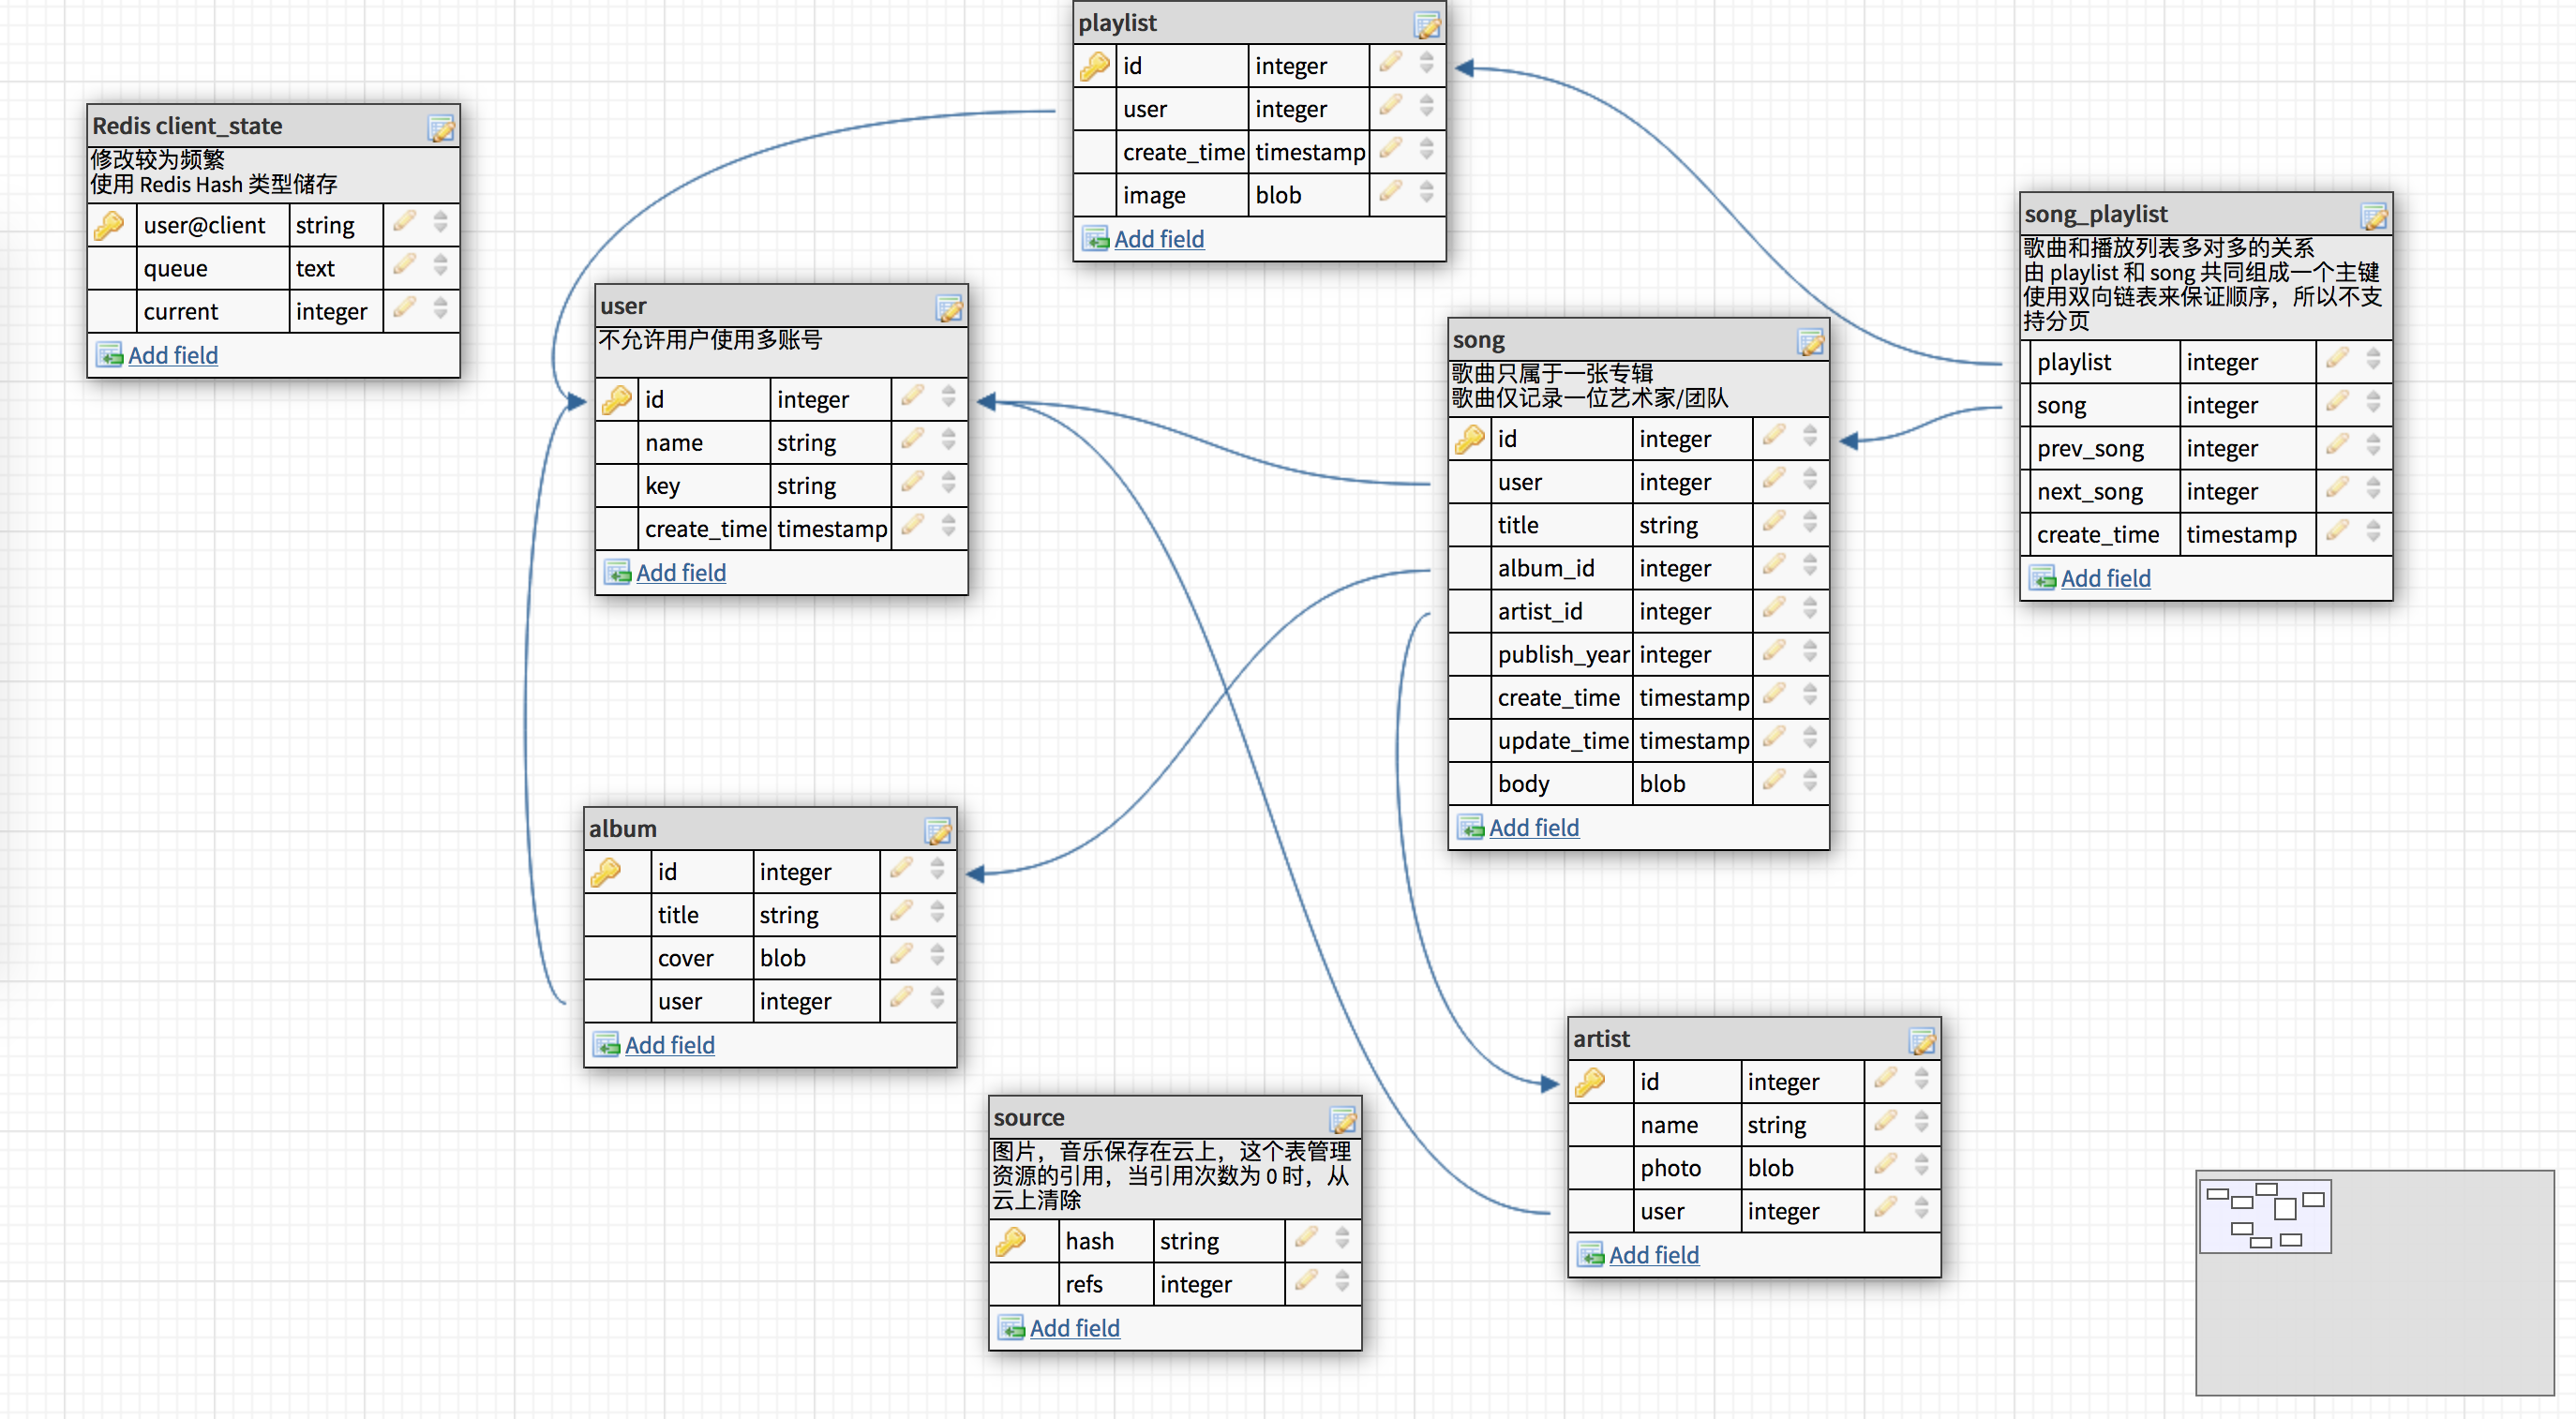The image size is (2576, 1419).
Task: Edit the playlist table via header icon
Action: tap(1427, 24)
